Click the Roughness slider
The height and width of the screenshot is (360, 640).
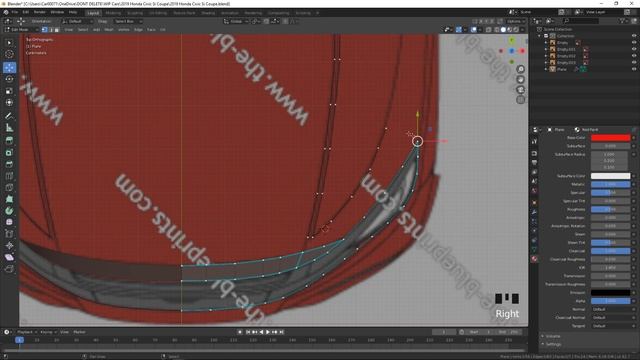[x=611, y=209]
